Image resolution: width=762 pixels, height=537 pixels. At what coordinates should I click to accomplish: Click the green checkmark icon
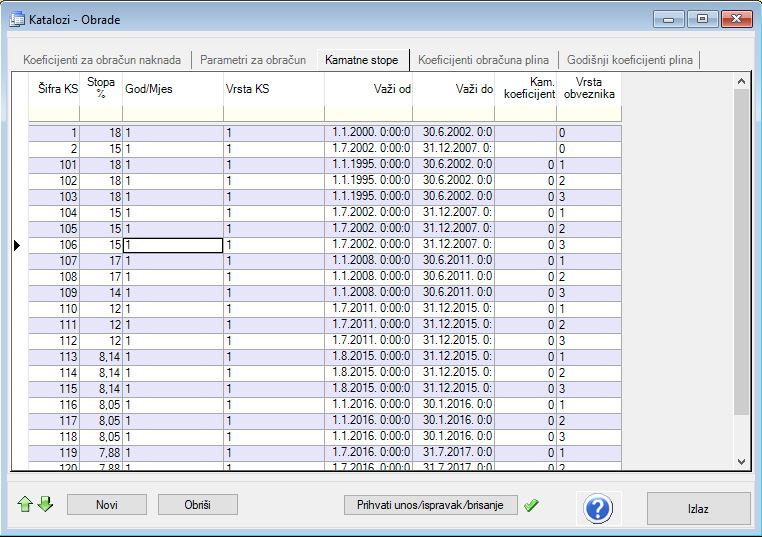[x=531, y=505]
